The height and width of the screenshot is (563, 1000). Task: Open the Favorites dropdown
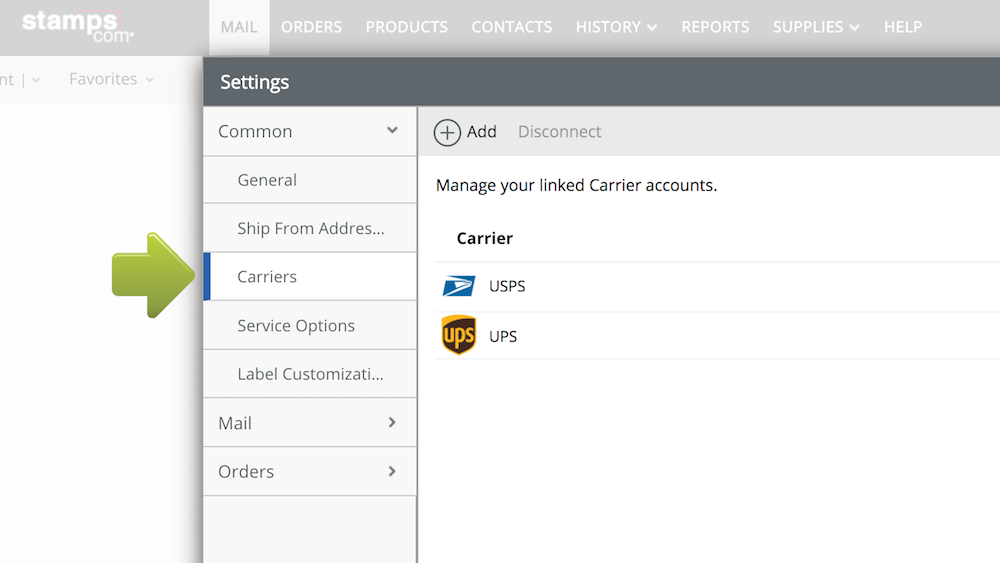pyautogui.click(x=111, y=79)
